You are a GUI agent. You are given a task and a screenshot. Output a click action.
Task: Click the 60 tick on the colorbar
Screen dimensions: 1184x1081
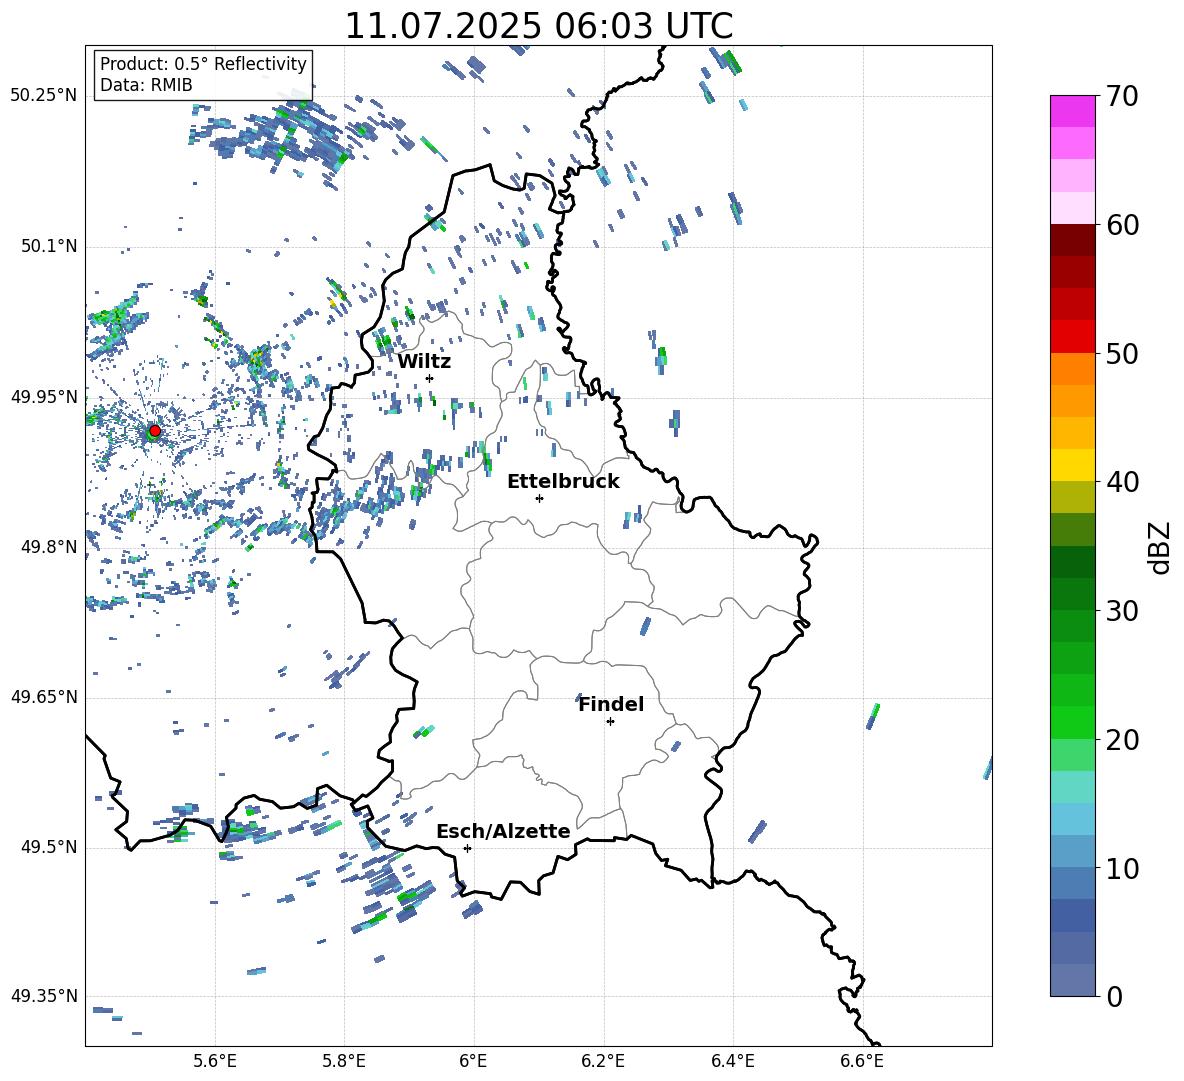coord(1122,225)
